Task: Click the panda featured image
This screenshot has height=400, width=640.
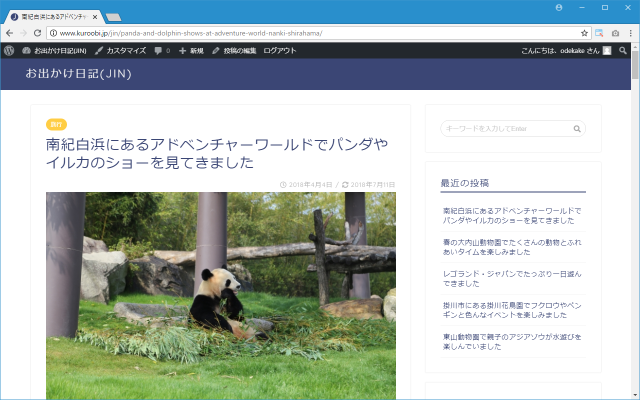Action: pos(221,296)
